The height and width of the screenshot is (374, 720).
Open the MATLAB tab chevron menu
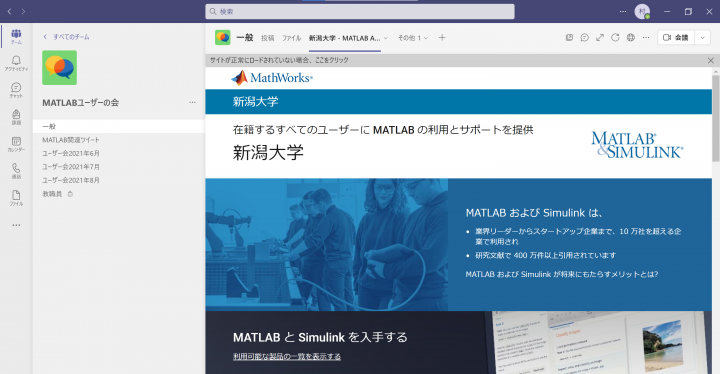pyautogui.click(x=386, y=38)
